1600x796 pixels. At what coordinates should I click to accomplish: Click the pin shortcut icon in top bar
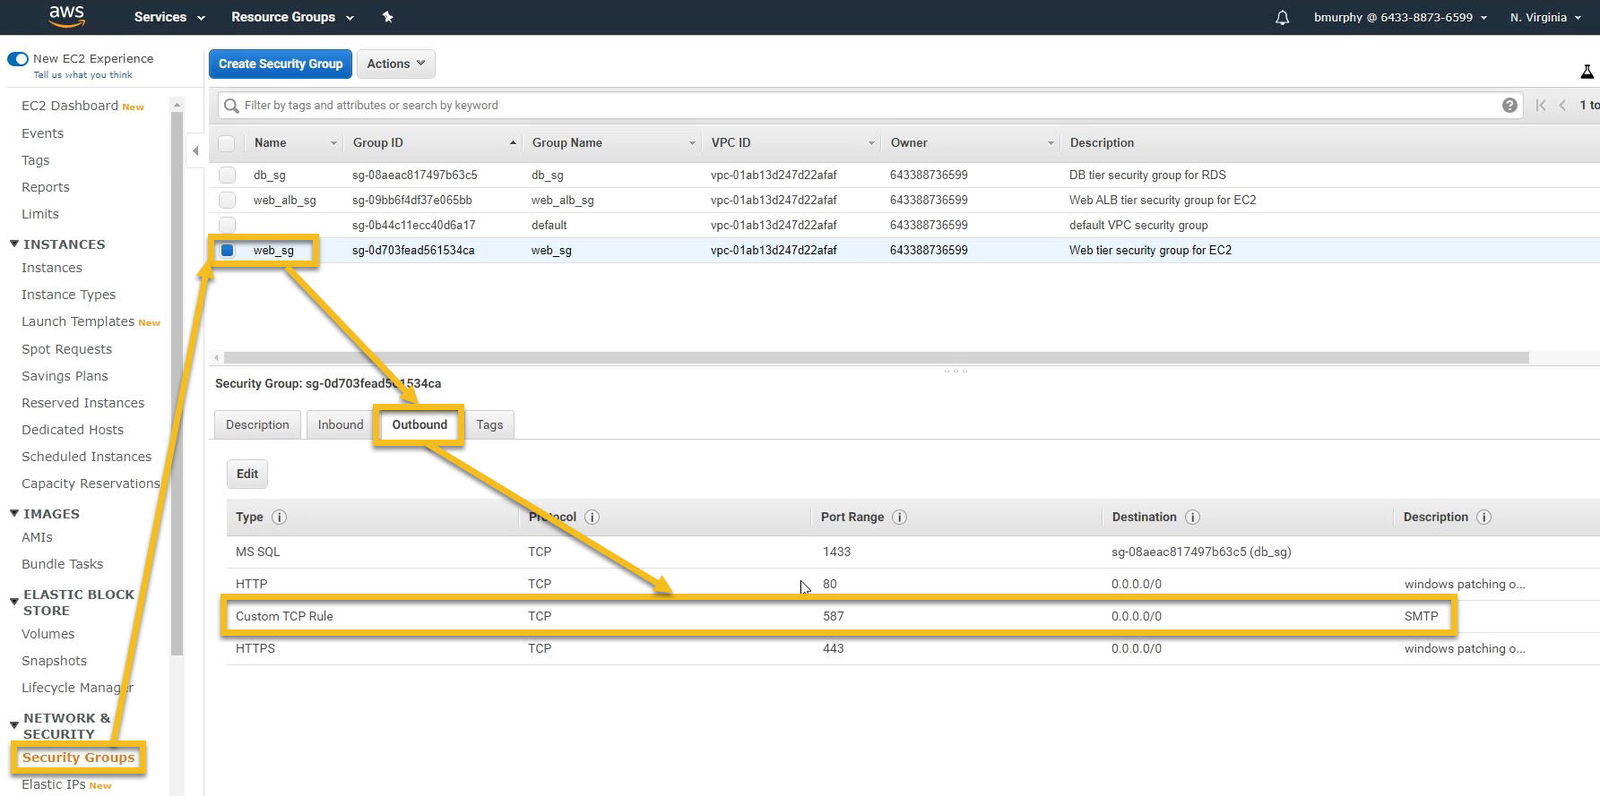(388, 17)
